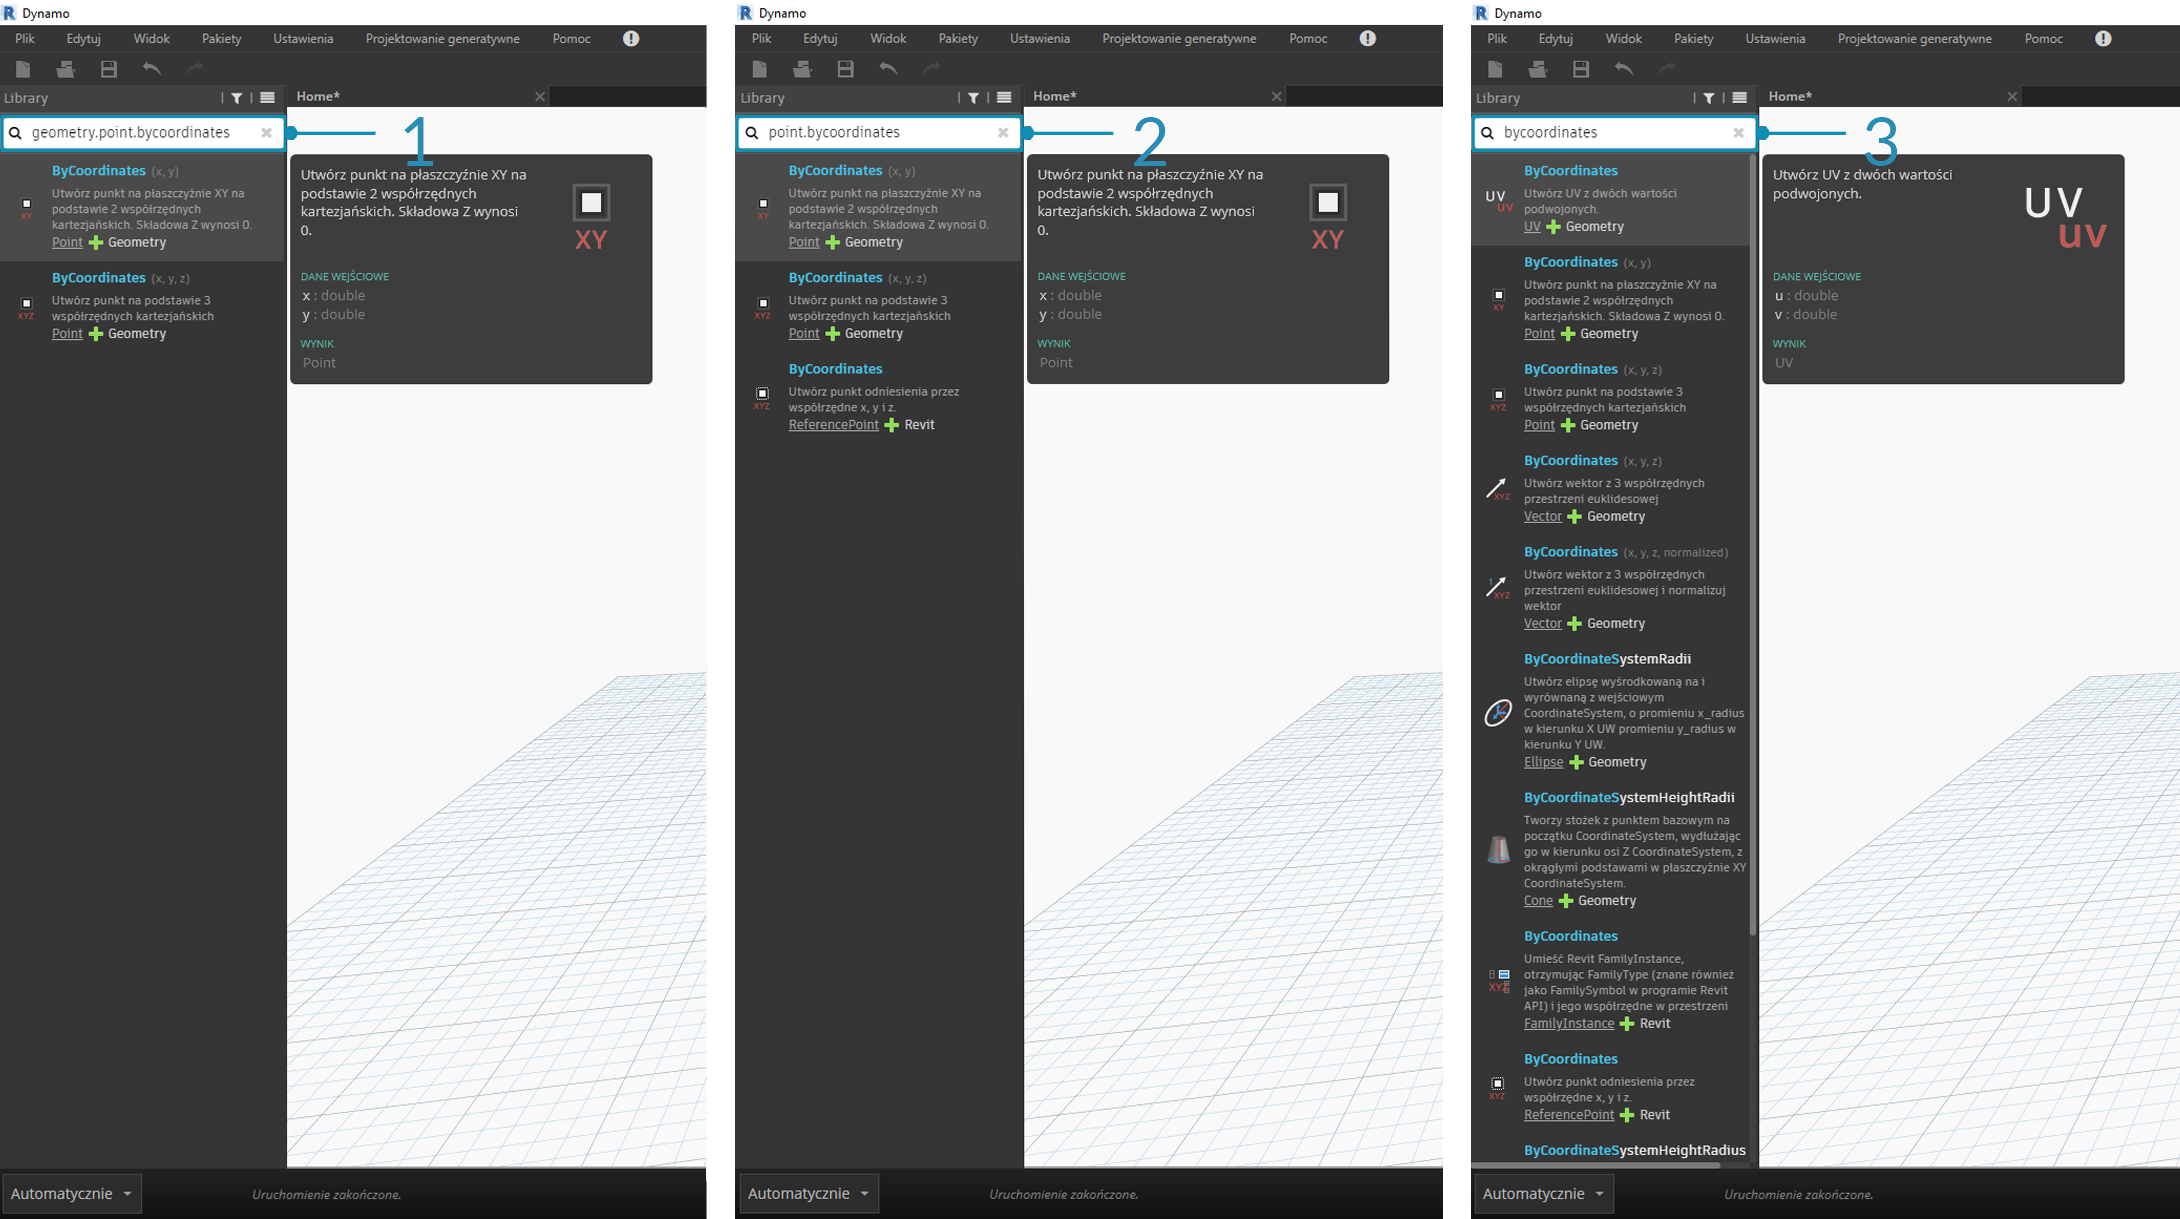Toggle library layout list icon in middle window
This screenshot has width=2180, height=1219.
coord(1004,98)
